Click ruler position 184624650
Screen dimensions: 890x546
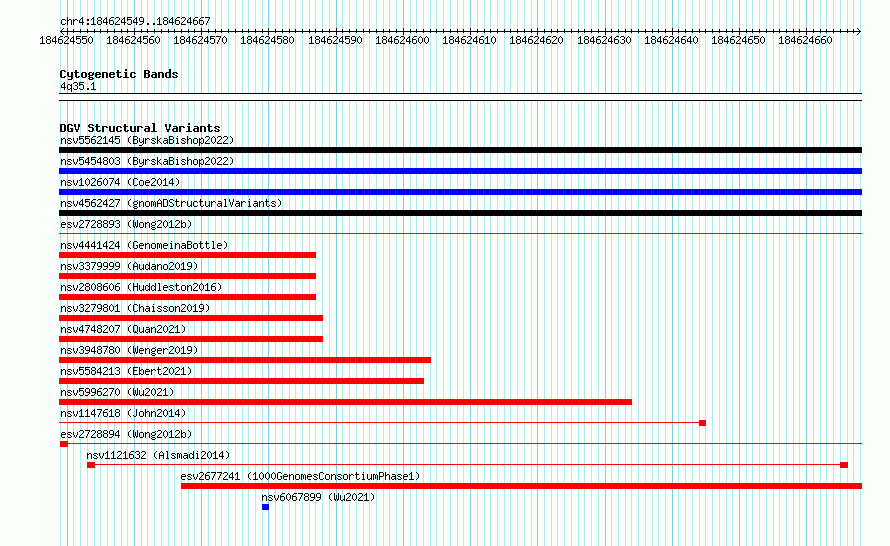click(738, 40)
